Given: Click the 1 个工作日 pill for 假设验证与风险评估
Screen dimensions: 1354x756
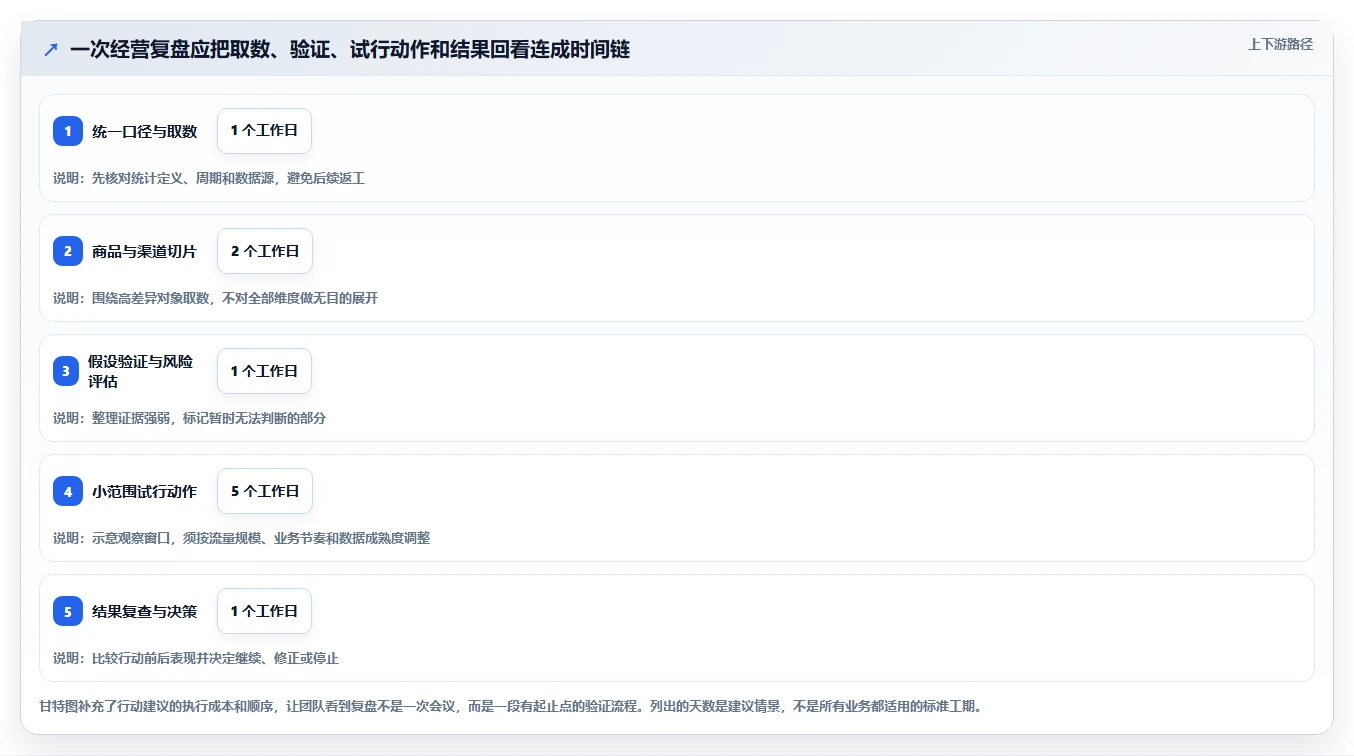Looking at the screenshot, I should click(x=264, y=371).
